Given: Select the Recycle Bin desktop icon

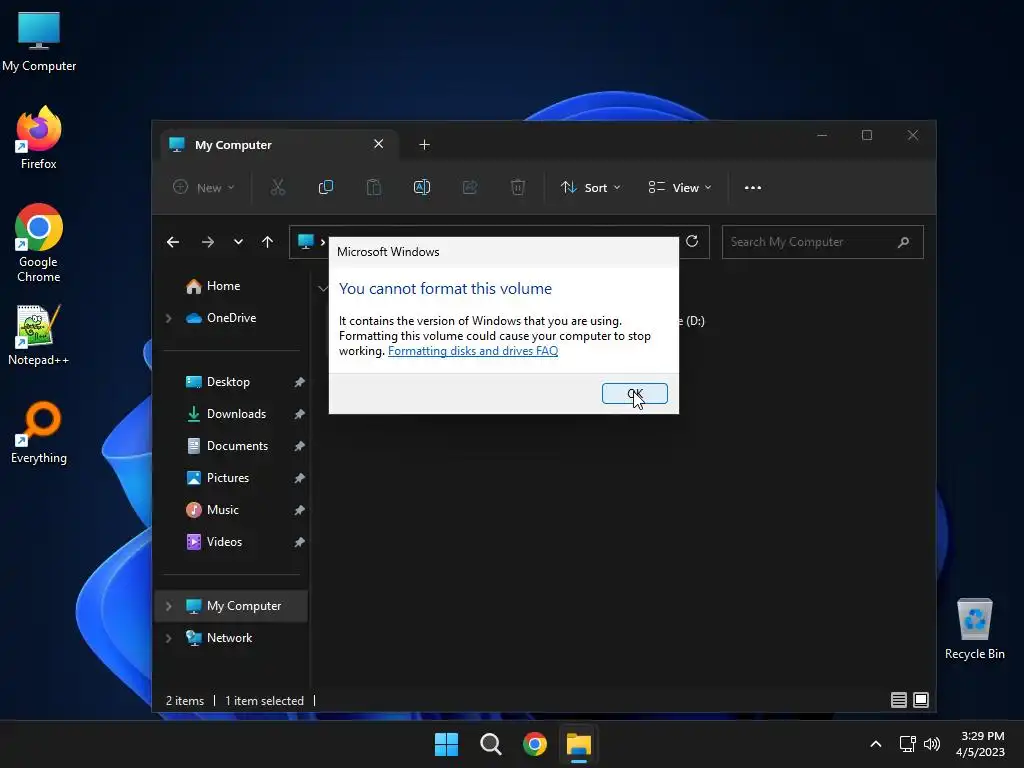Looking at the screenshot, I should tap(974, 629).
